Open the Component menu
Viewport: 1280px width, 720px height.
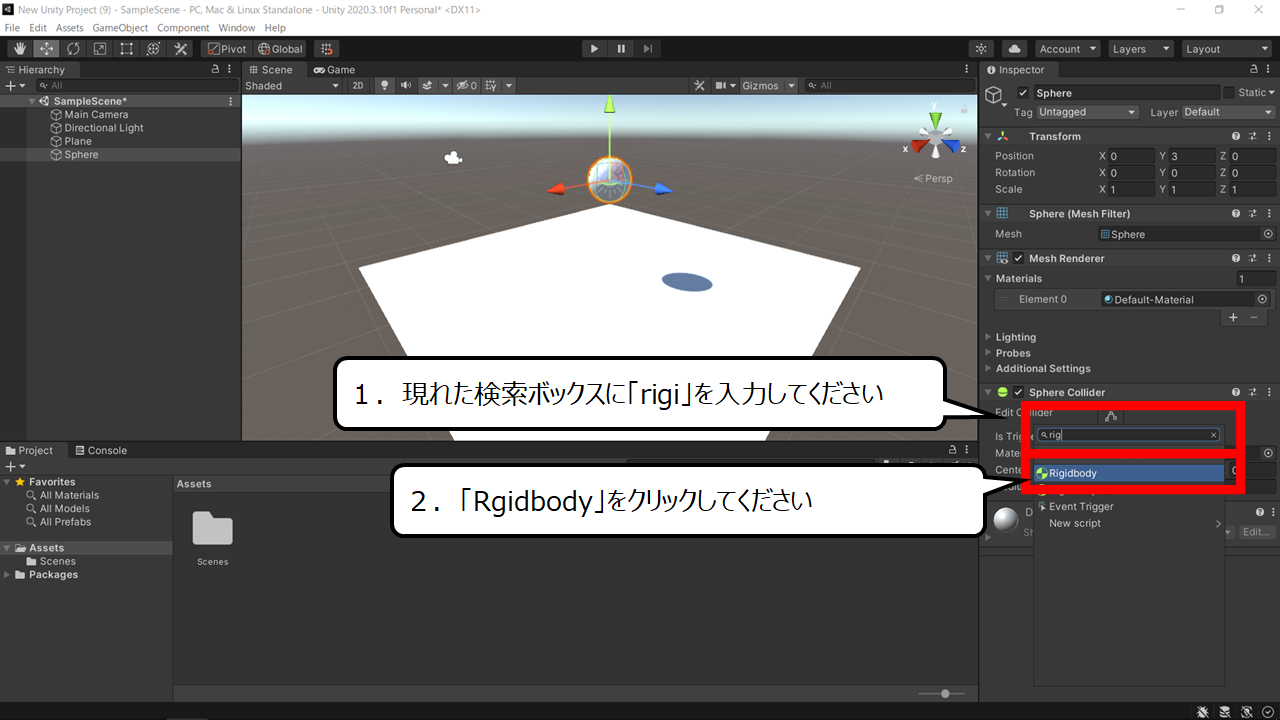(x=183, y=28)
